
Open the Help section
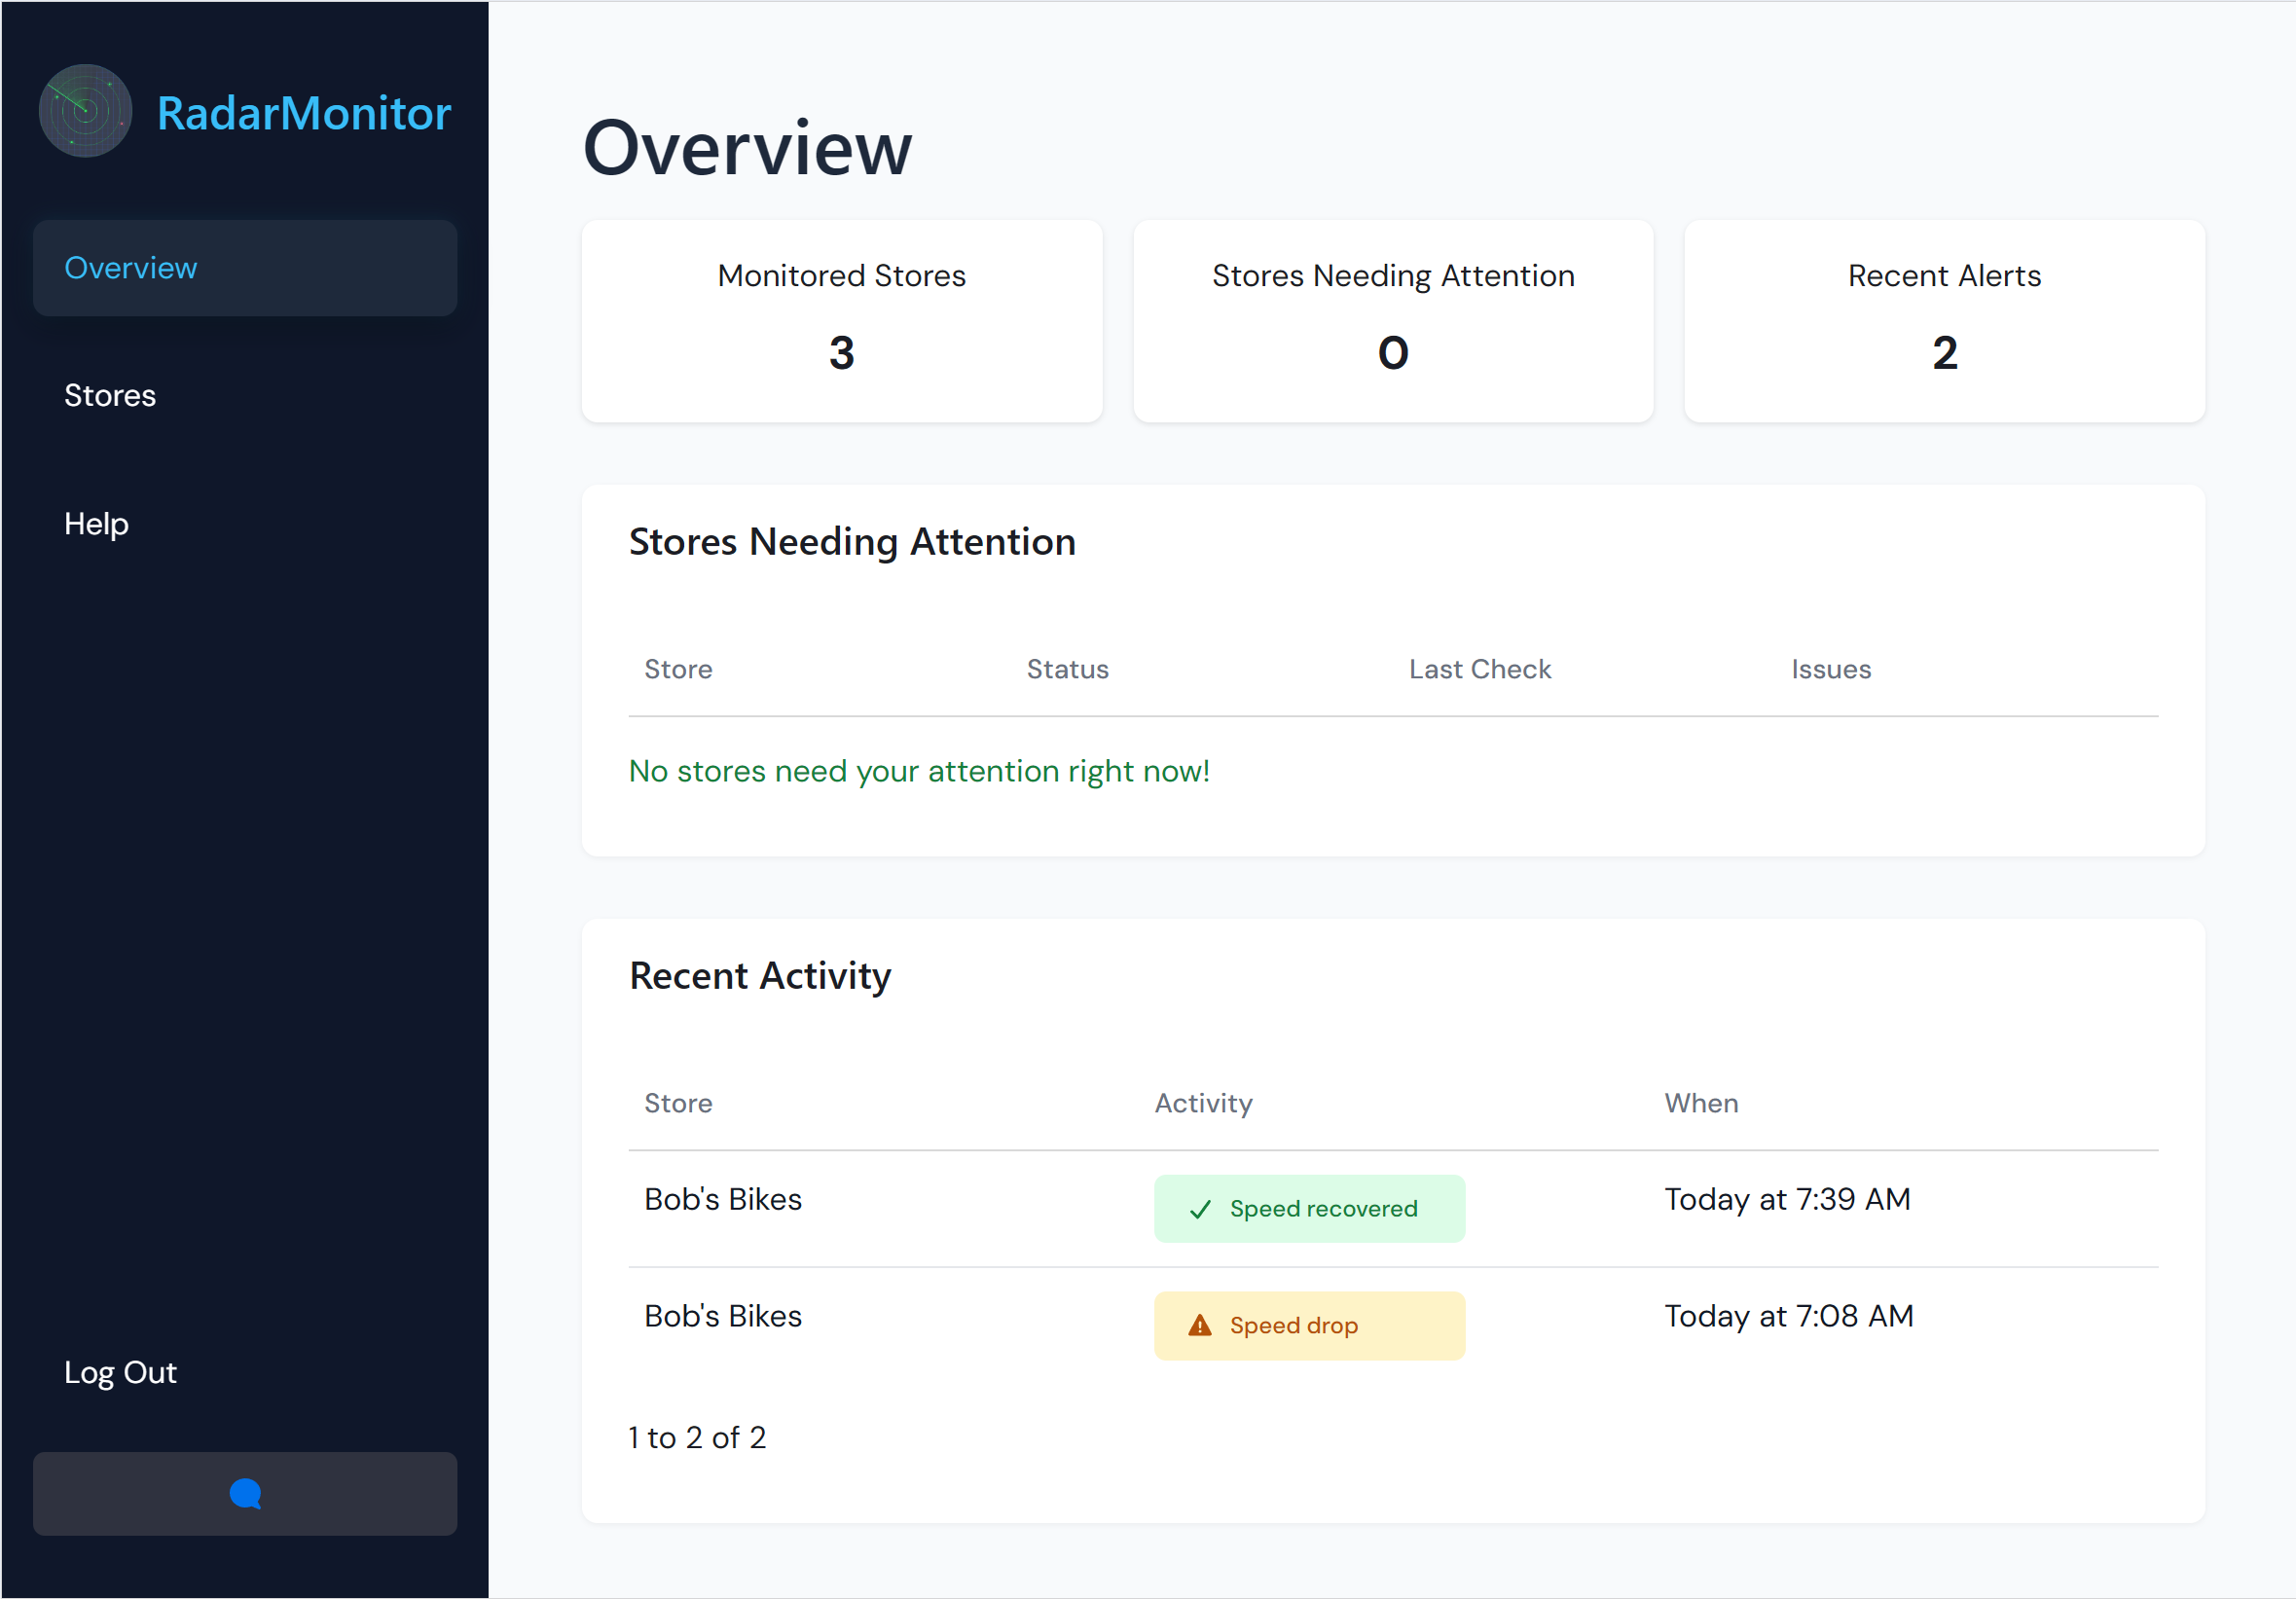tap(96, 523)
